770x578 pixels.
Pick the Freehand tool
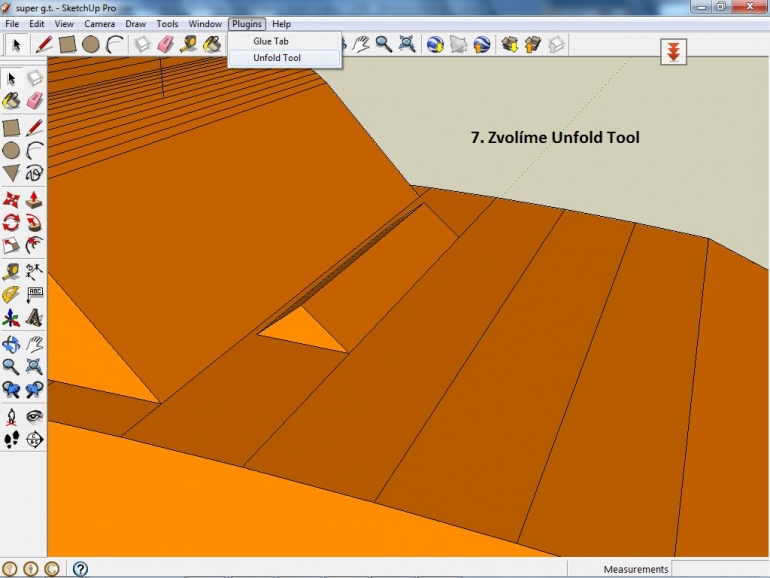34,173
